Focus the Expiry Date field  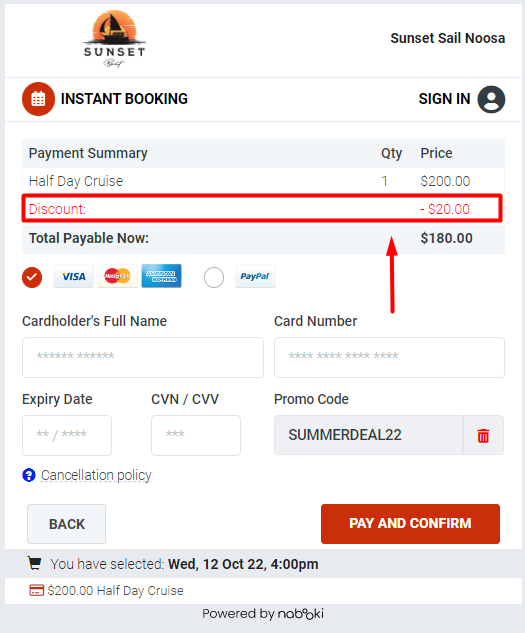tap(67, 436)
